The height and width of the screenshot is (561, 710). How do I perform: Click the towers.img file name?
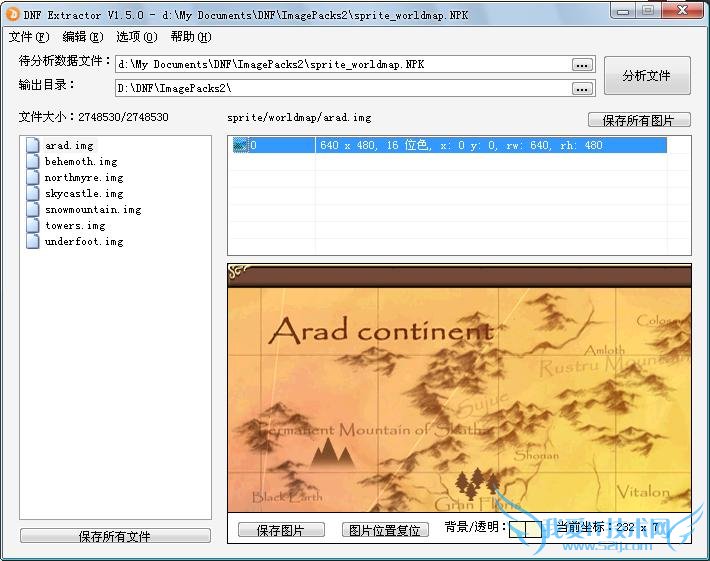click(x=75, y=225)
